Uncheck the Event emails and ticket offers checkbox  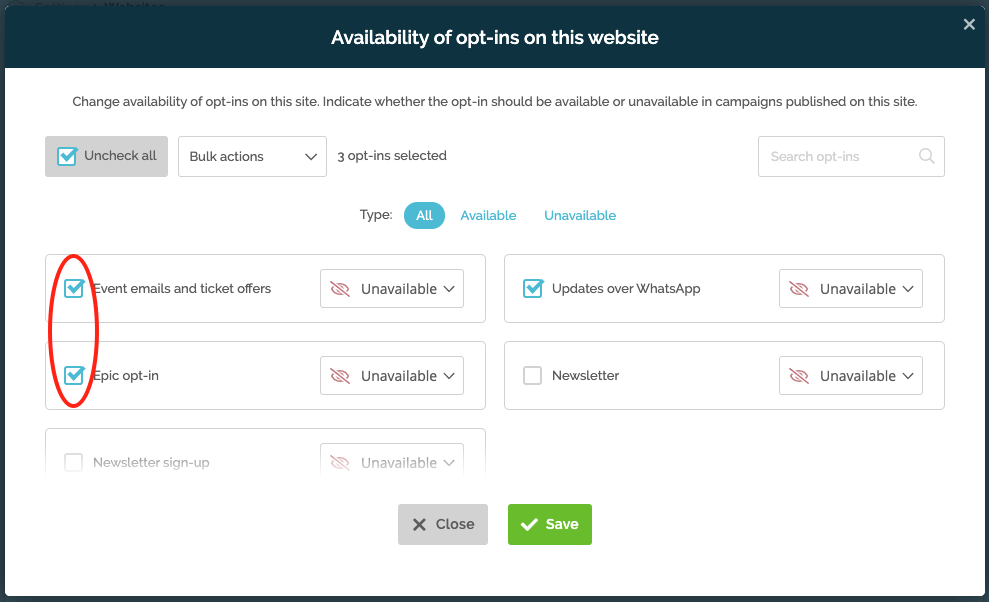pos(74,288)
